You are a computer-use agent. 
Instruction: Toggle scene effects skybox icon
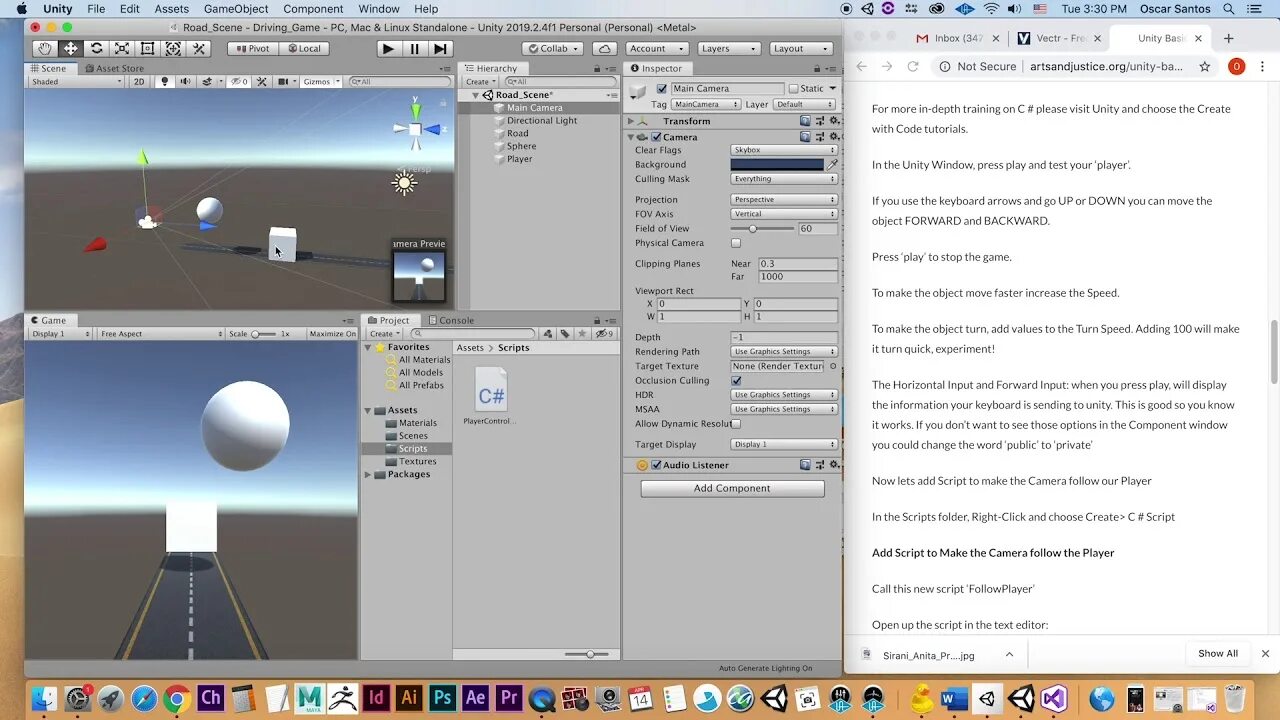(208, 82)
